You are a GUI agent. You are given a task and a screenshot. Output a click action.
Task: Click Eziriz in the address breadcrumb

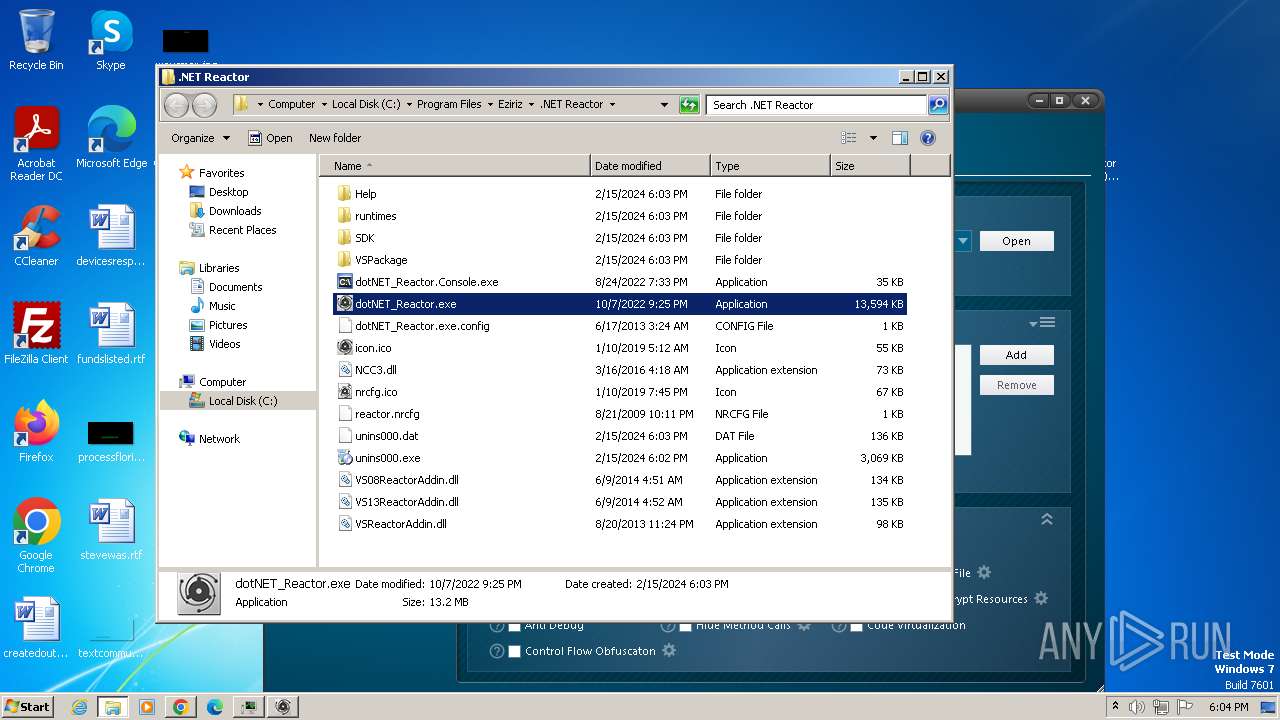510,104
